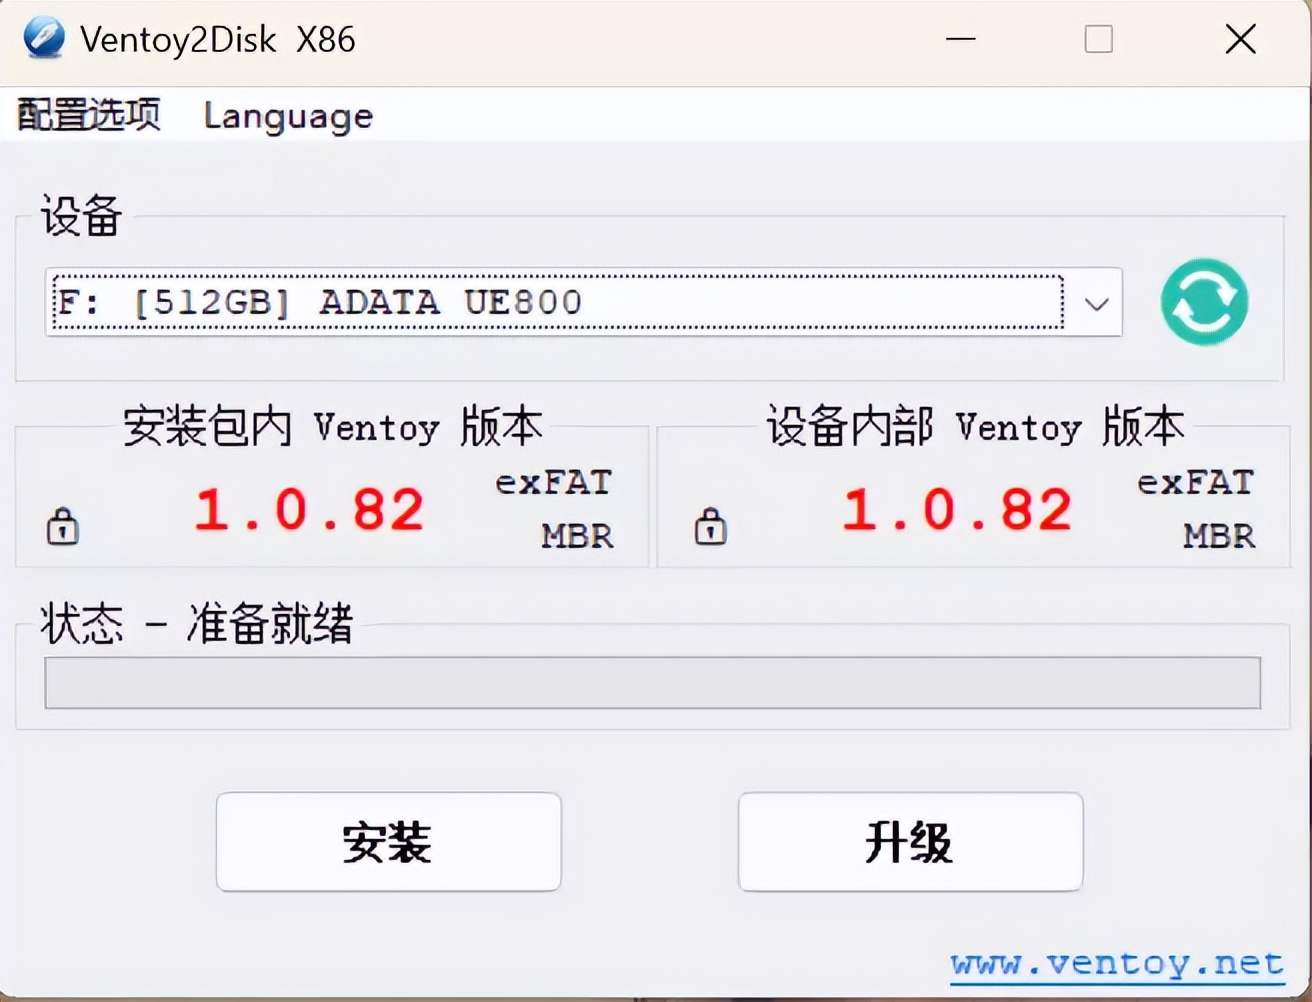Viewport: 1312px width, 1002px height.
Task: Minimize the Ventoy2Disk window
Action: [x=960, y=39]
